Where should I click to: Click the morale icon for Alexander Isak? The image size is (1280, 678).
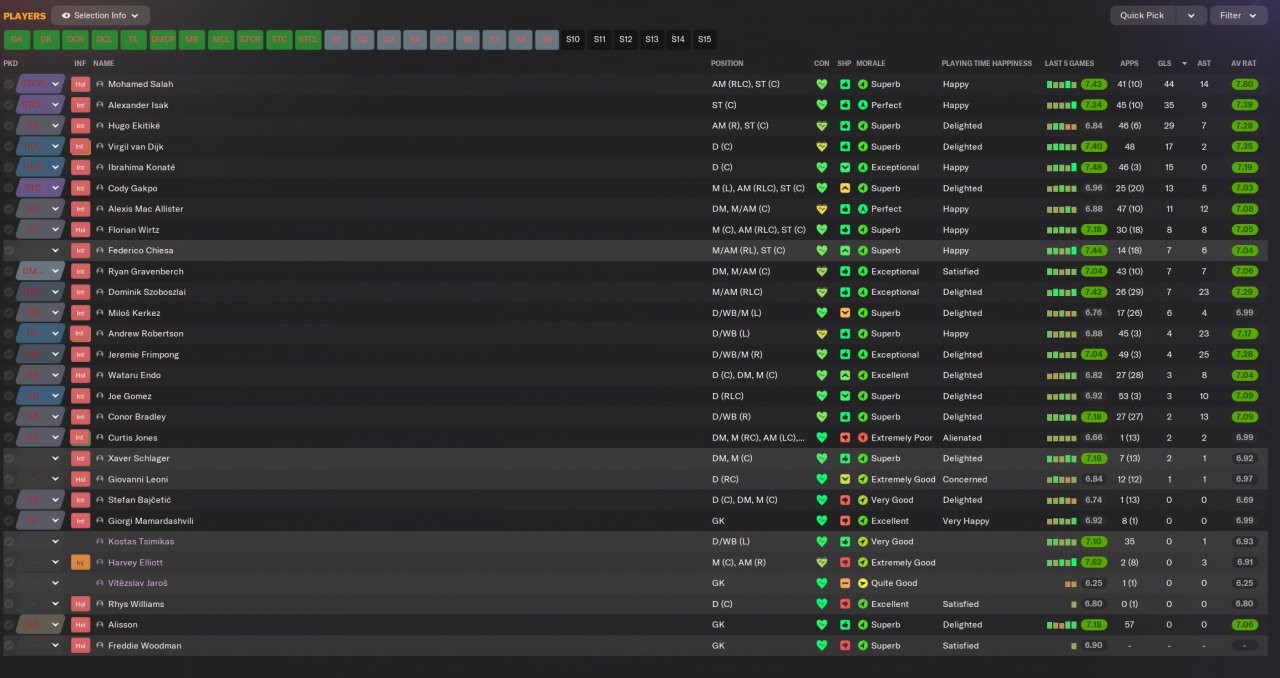[863, 105]
